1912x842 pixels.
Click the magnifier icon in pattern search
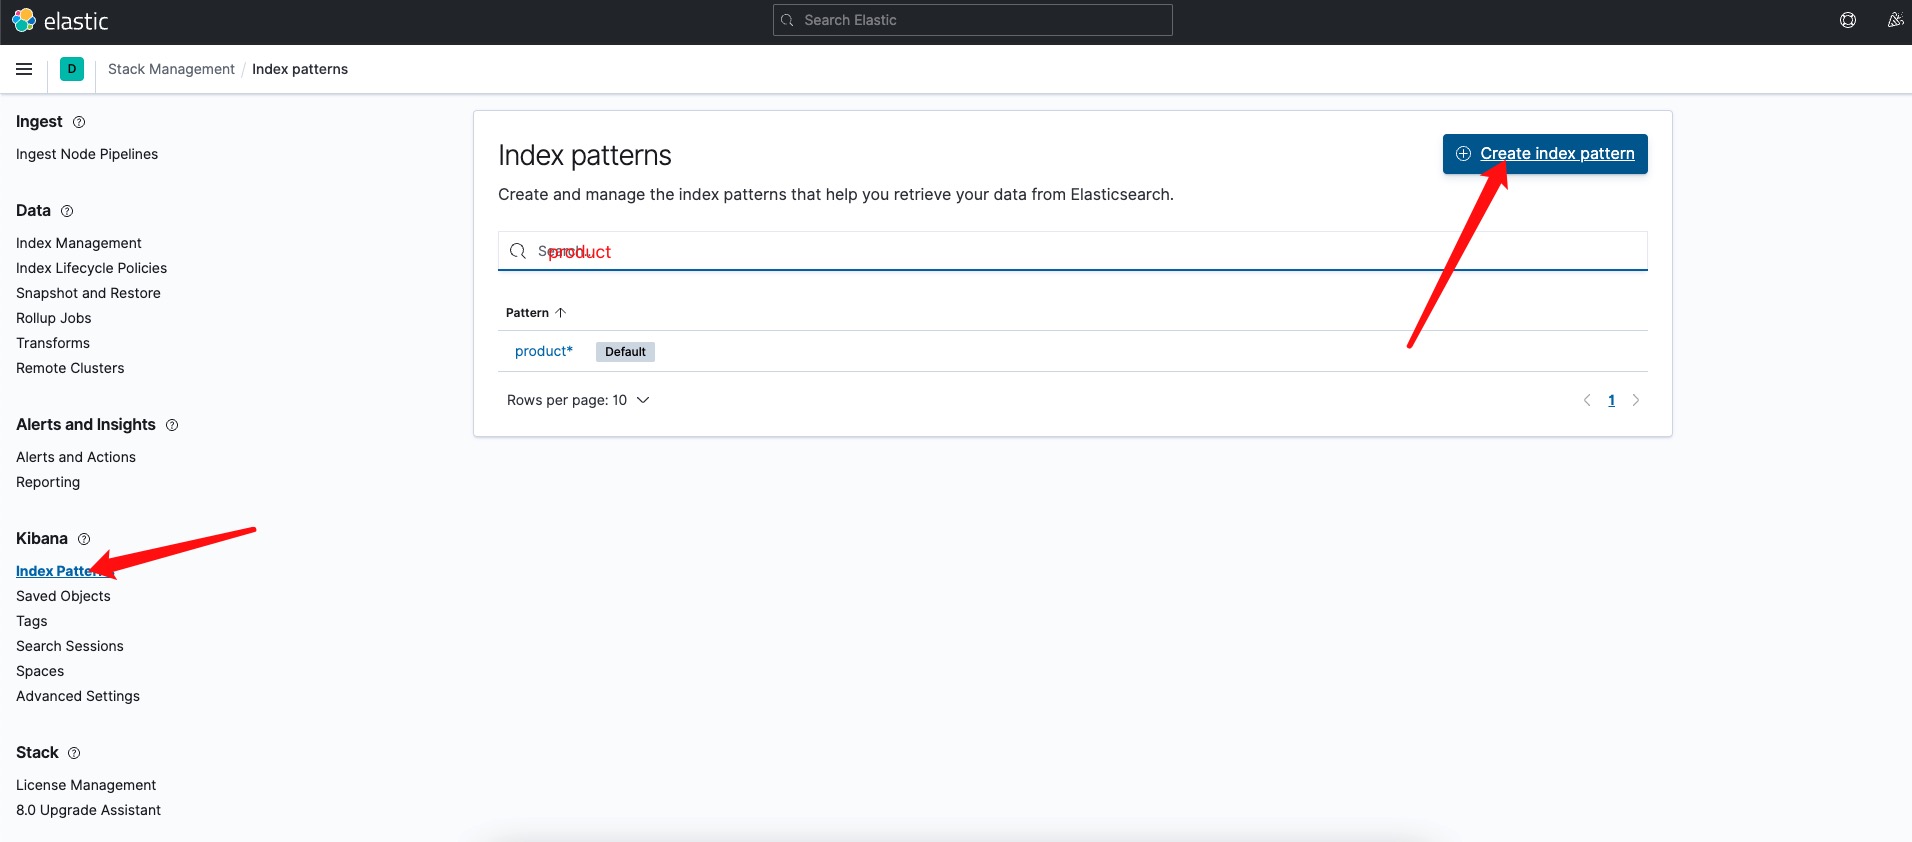pos(518,251)
